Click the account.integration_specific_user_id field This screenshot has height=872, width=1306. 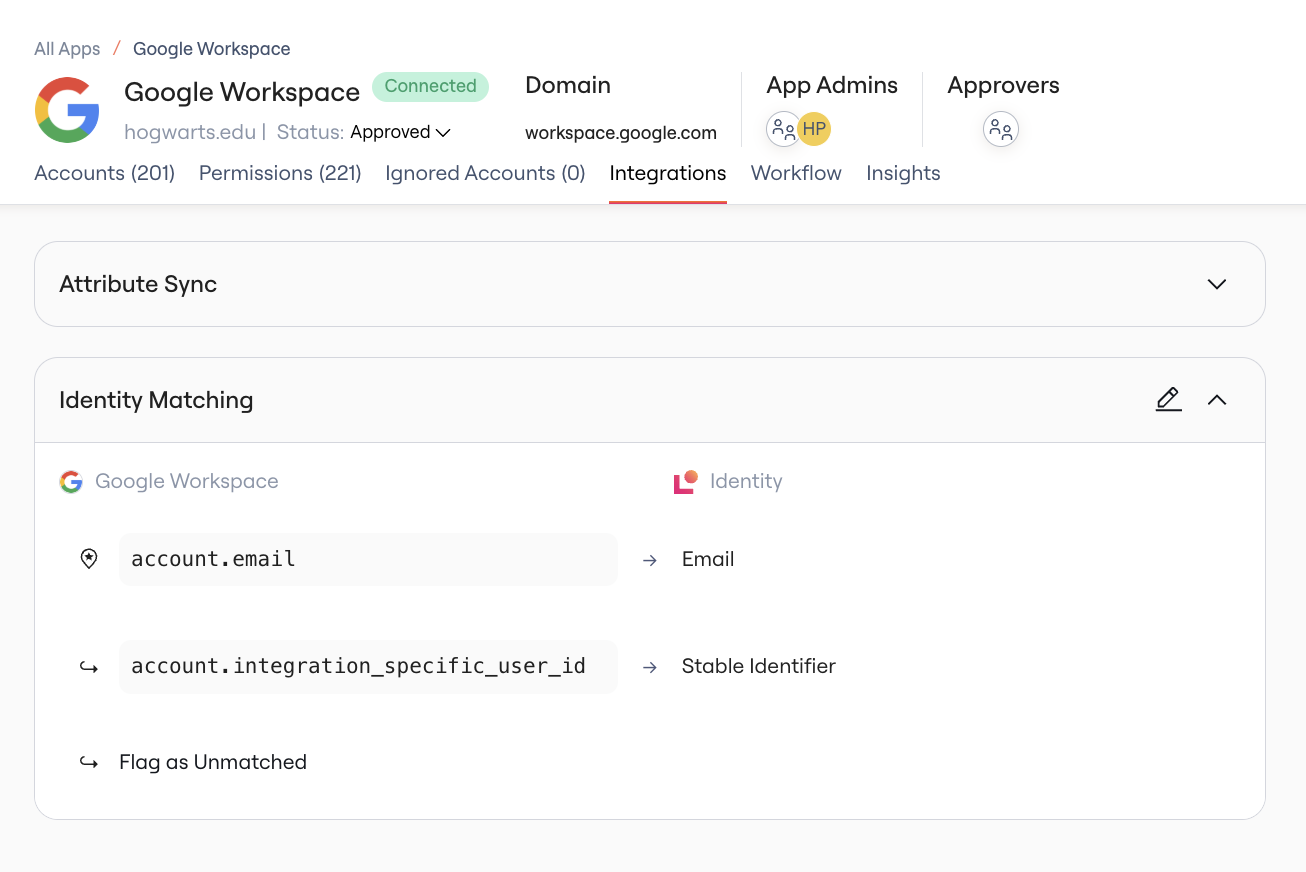[x=368, y=666]
